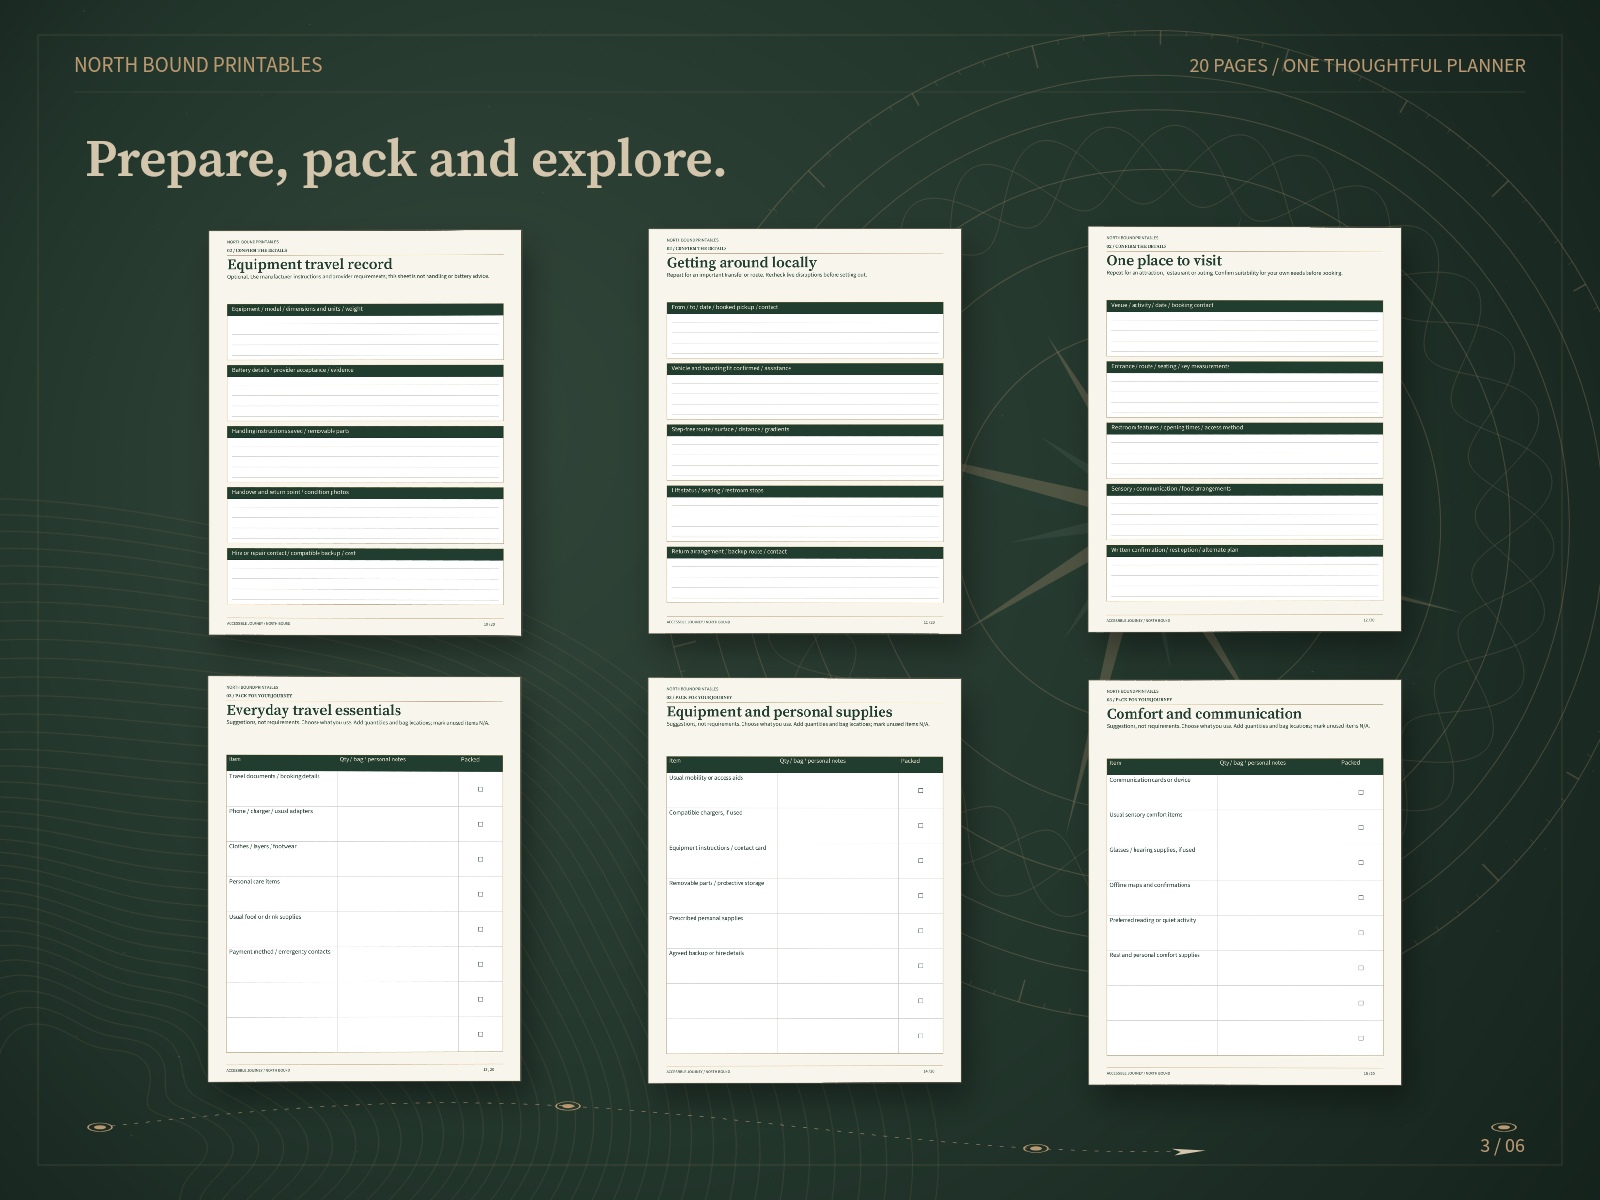Click 'Restroom features / opening times / access method' header
The image size is (1600, 1200).
click(x=1245, y=427)
